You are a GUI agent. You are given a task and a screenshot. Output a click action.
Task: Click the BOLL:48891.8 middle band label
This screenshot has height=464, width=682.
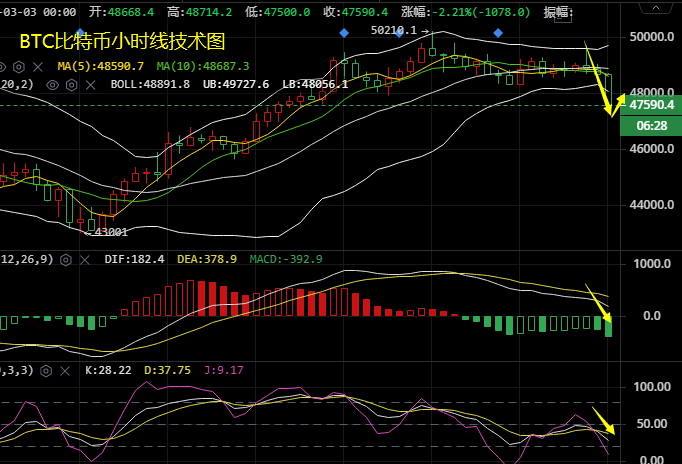(150, 85)
